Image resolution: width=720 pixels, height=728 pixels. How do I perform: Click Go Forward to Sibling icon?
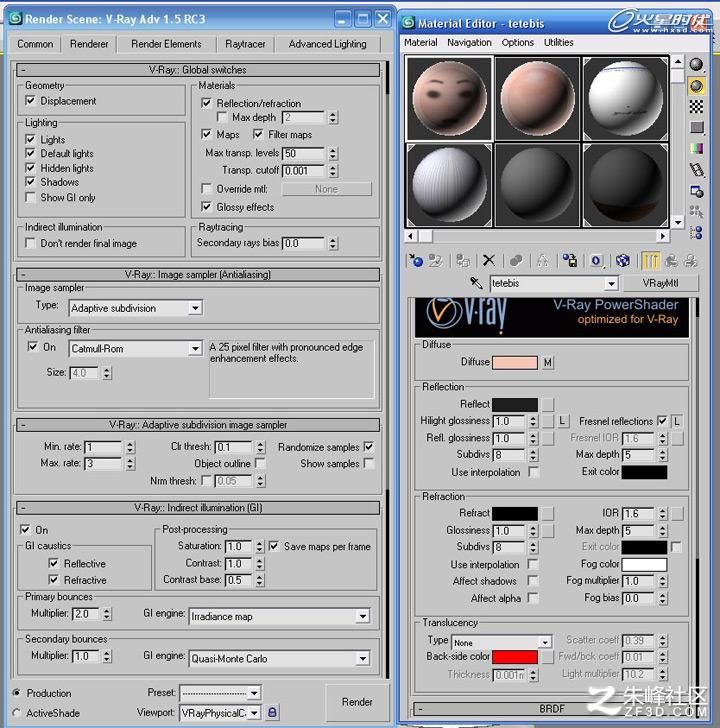pyautogui.click(x=691, y=260)
